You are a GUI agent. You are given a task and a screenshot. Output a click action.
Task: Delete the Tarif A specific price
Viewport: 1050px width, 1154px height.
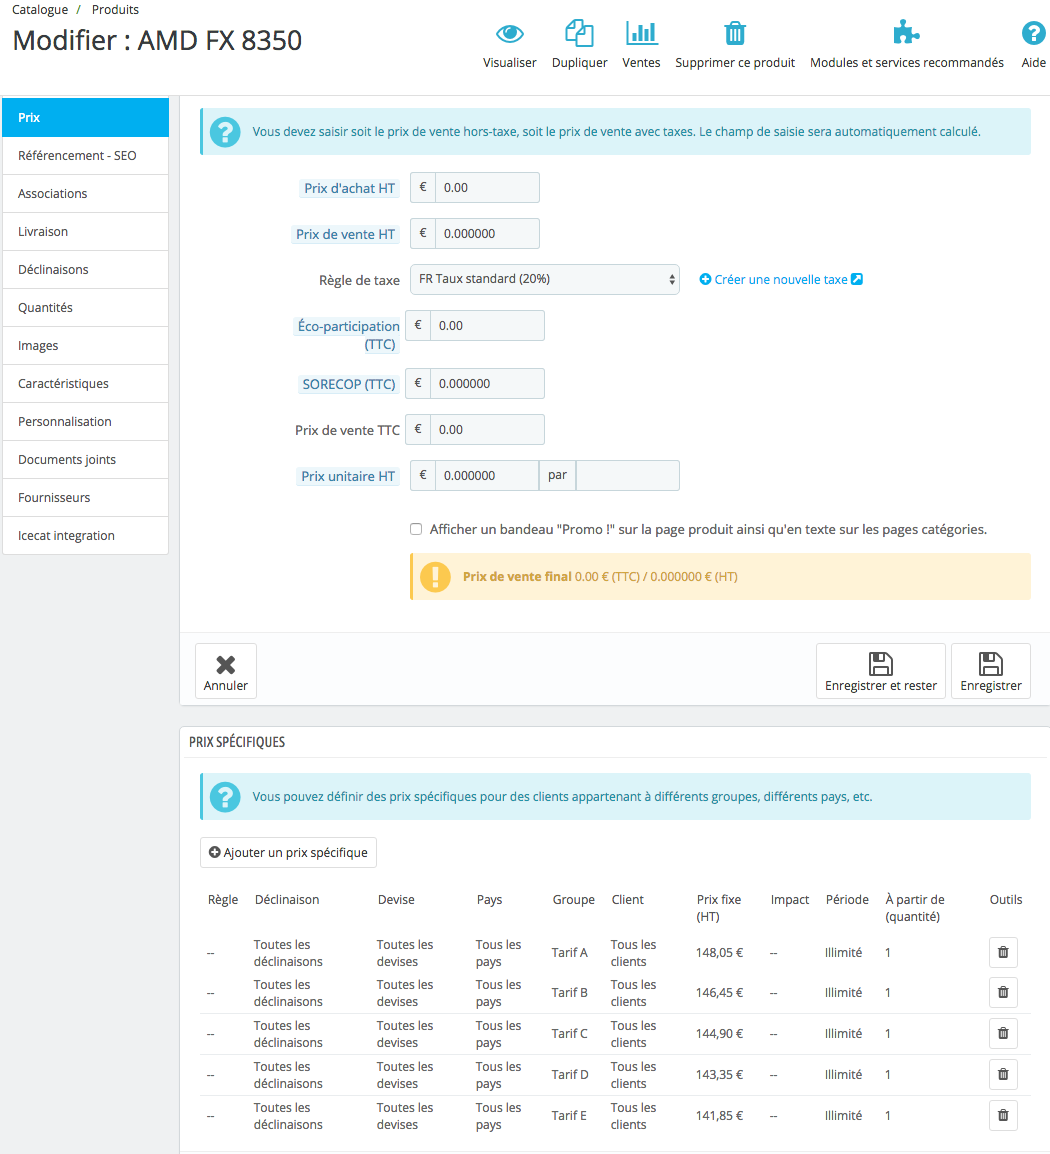coord(1003,952)
